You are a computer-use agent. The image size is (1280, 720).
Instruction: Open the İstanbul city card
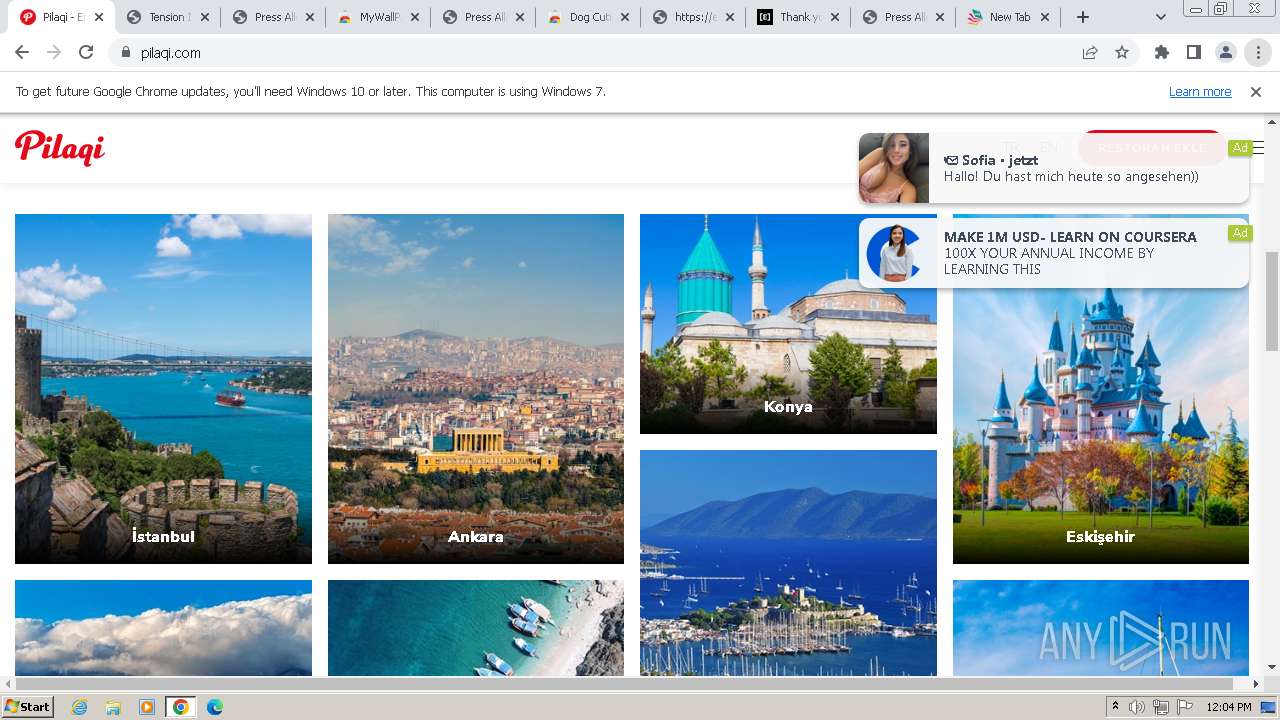click(163, 389)
